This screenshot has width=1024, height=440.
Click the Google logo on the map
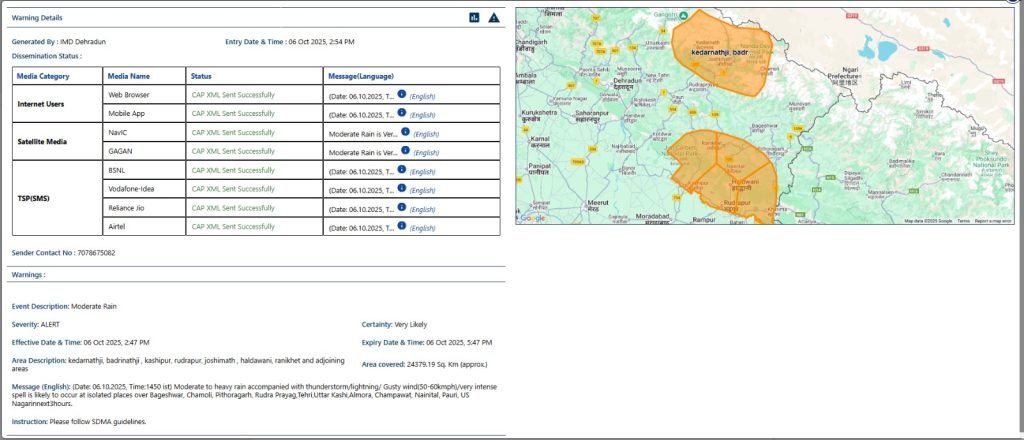tap(533, 218)
